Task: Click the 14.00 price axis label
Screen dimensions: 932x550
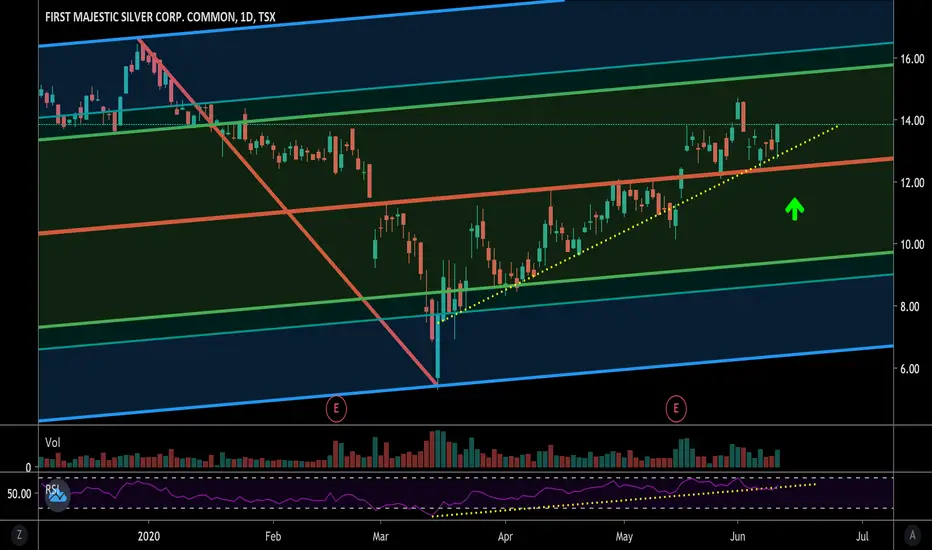Action: pyautogui.click(x=912, y=121)
